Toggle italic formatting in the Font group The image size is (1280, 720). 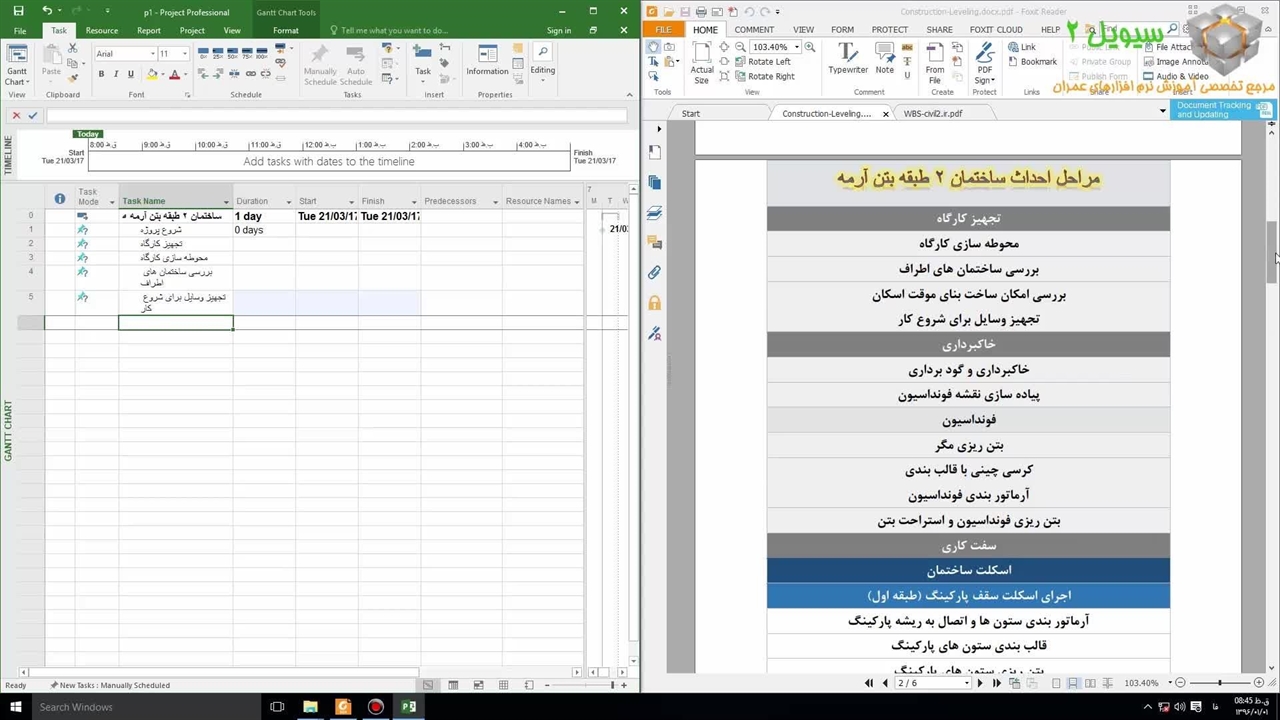116,74
